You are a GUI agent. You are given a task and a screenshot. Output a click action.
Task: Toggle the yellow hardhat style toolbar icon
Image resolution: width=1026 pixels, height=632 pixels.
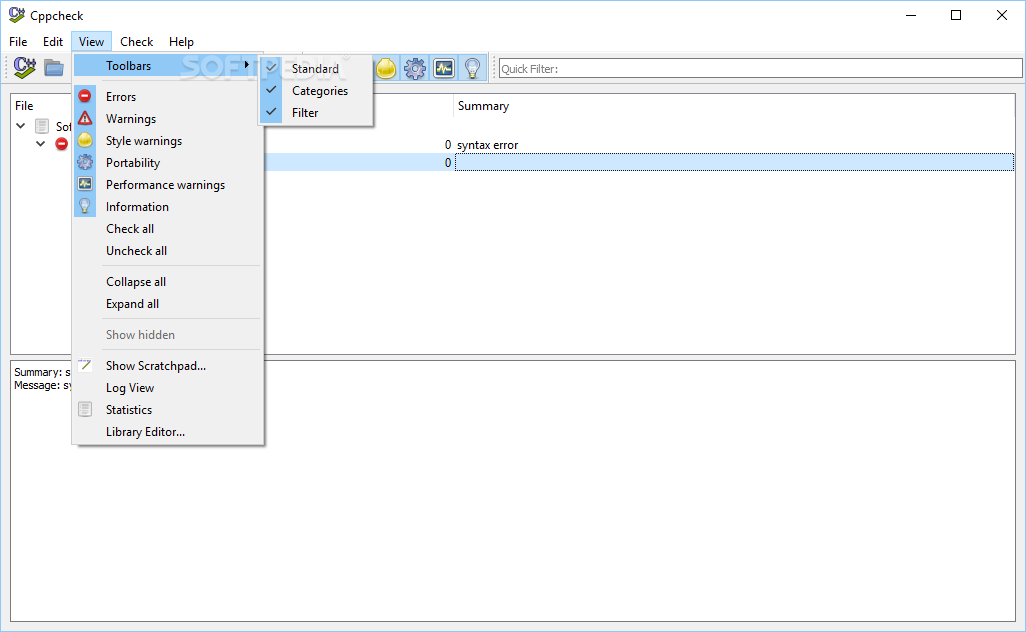pos(386,68)
